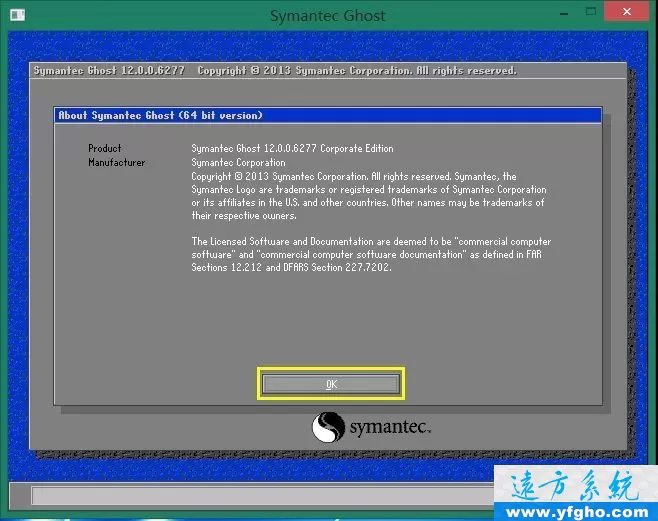Viewport: 658px width, 521px height.
Task: Click the 'Symantec Ghost 12.0.0.6277' header version text
Action: pyautogui.click(x=109, y=70)
